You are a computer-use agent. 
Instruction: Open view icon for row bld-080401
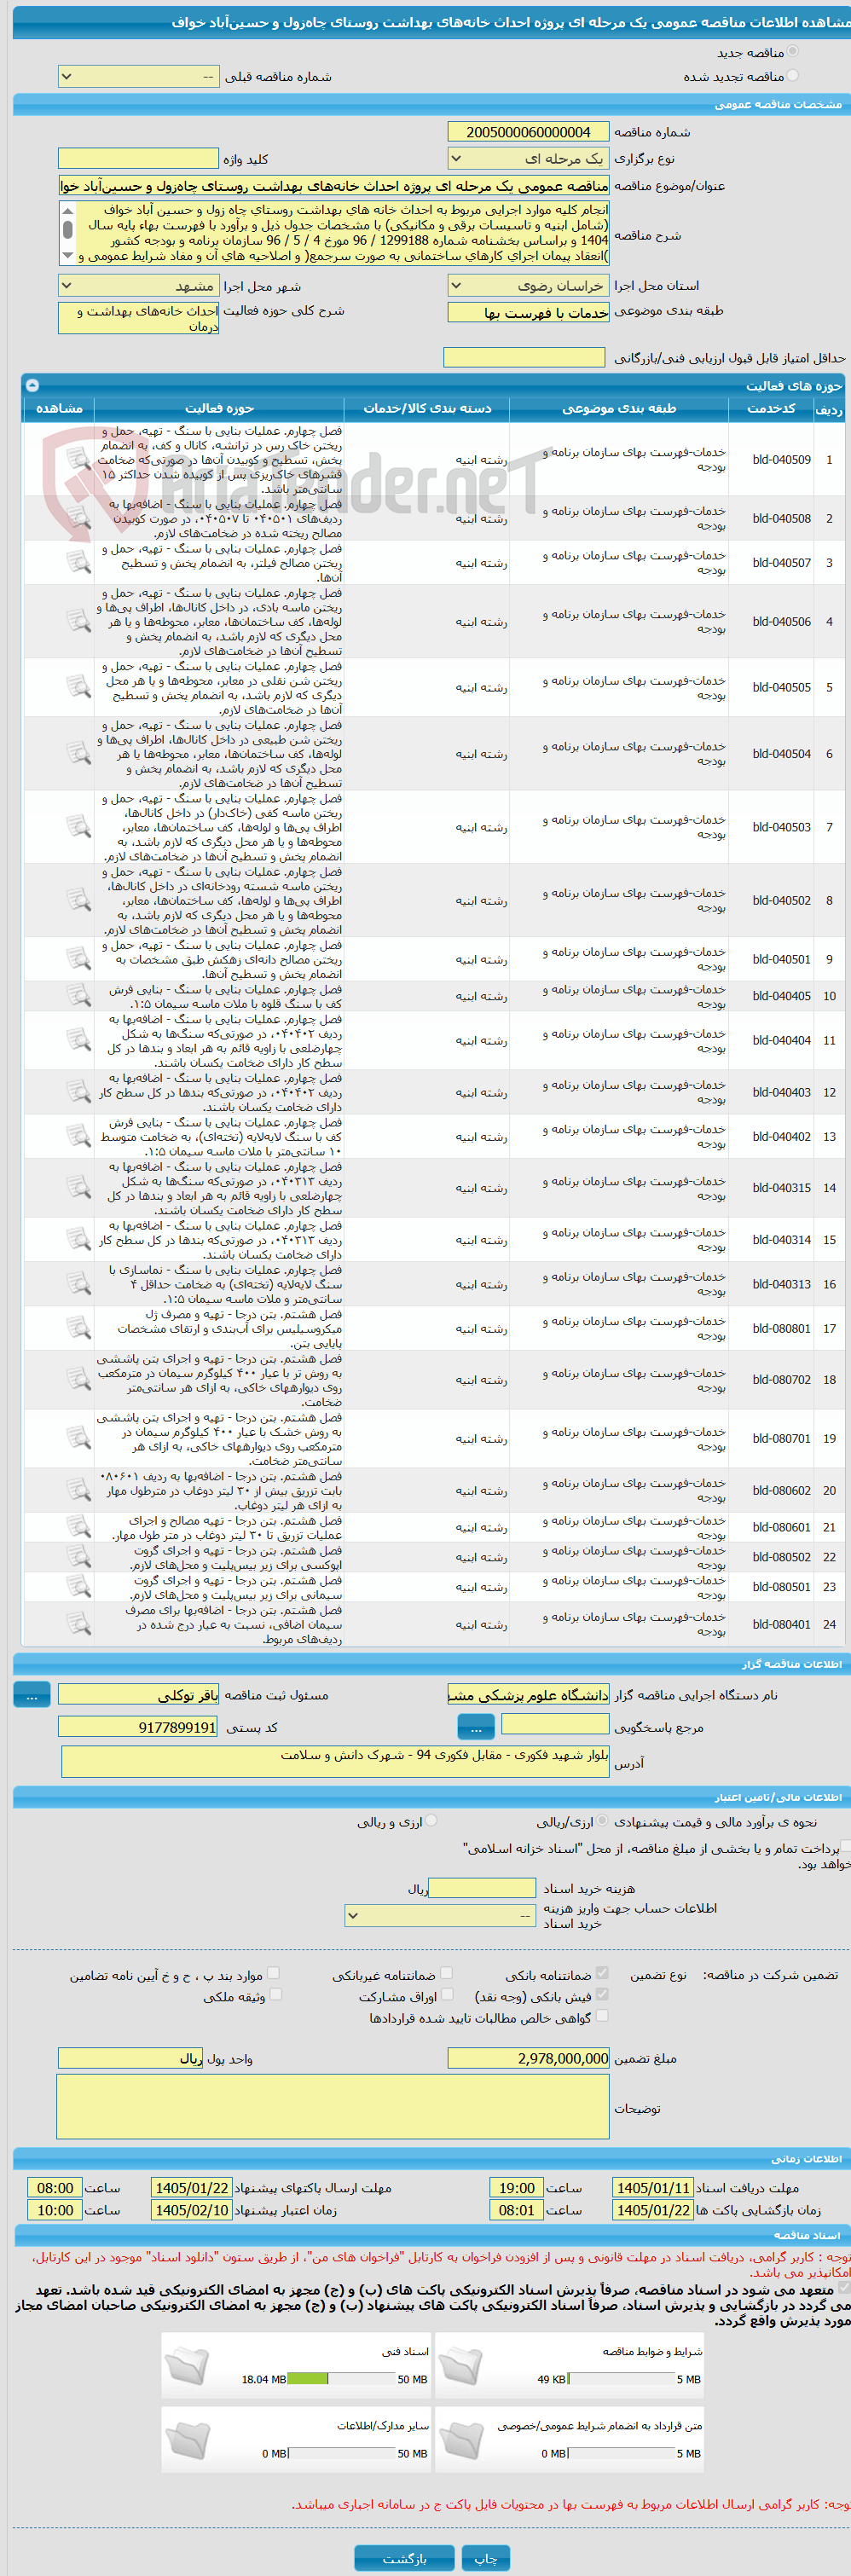[78, 1624]
